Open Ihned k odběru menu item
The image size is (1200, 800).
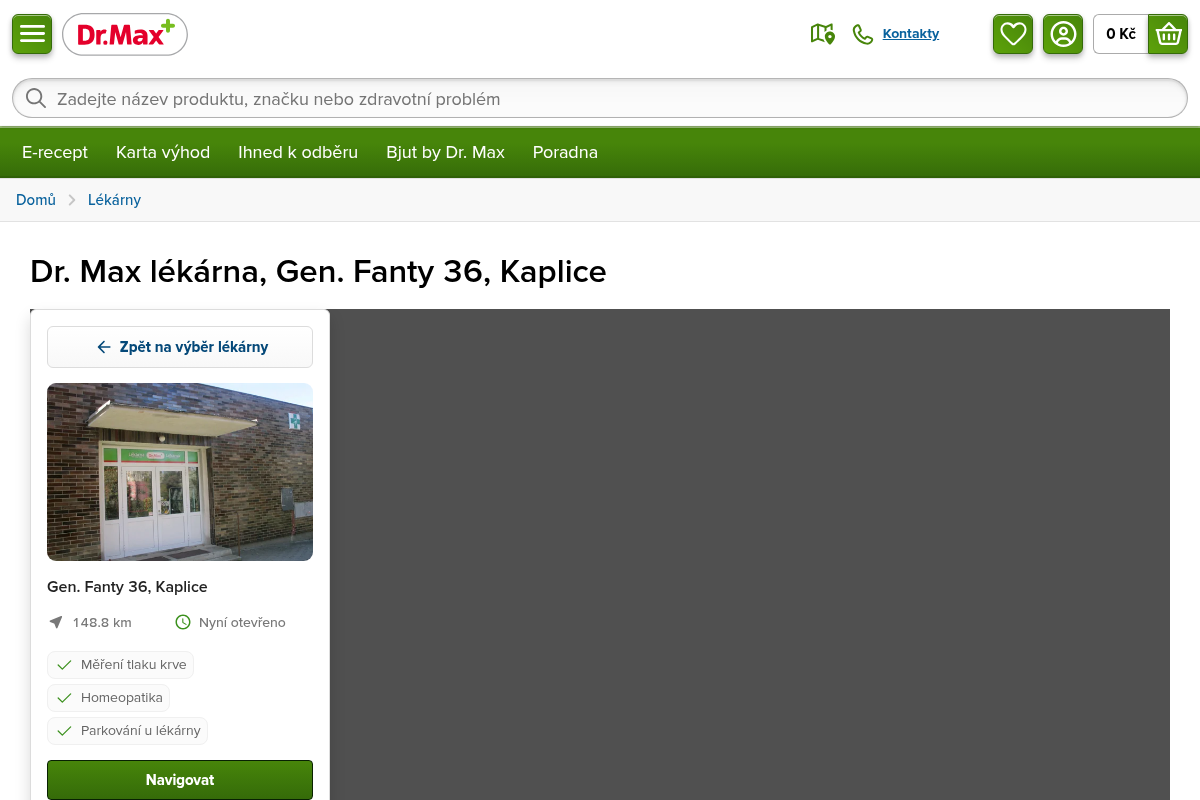click(298, 152)
